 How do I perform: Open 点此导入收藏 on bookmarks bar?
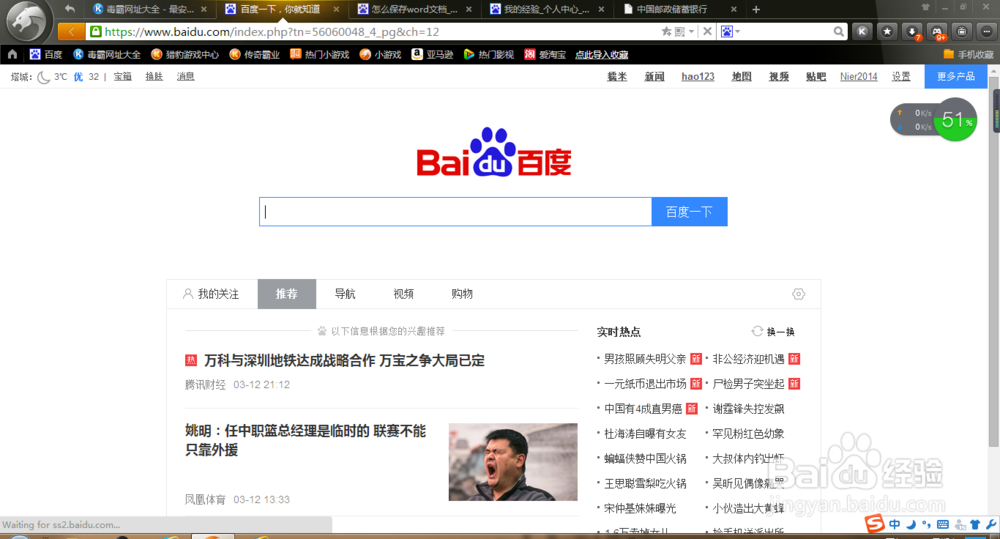pyautogui.click(x=601, y=54)
